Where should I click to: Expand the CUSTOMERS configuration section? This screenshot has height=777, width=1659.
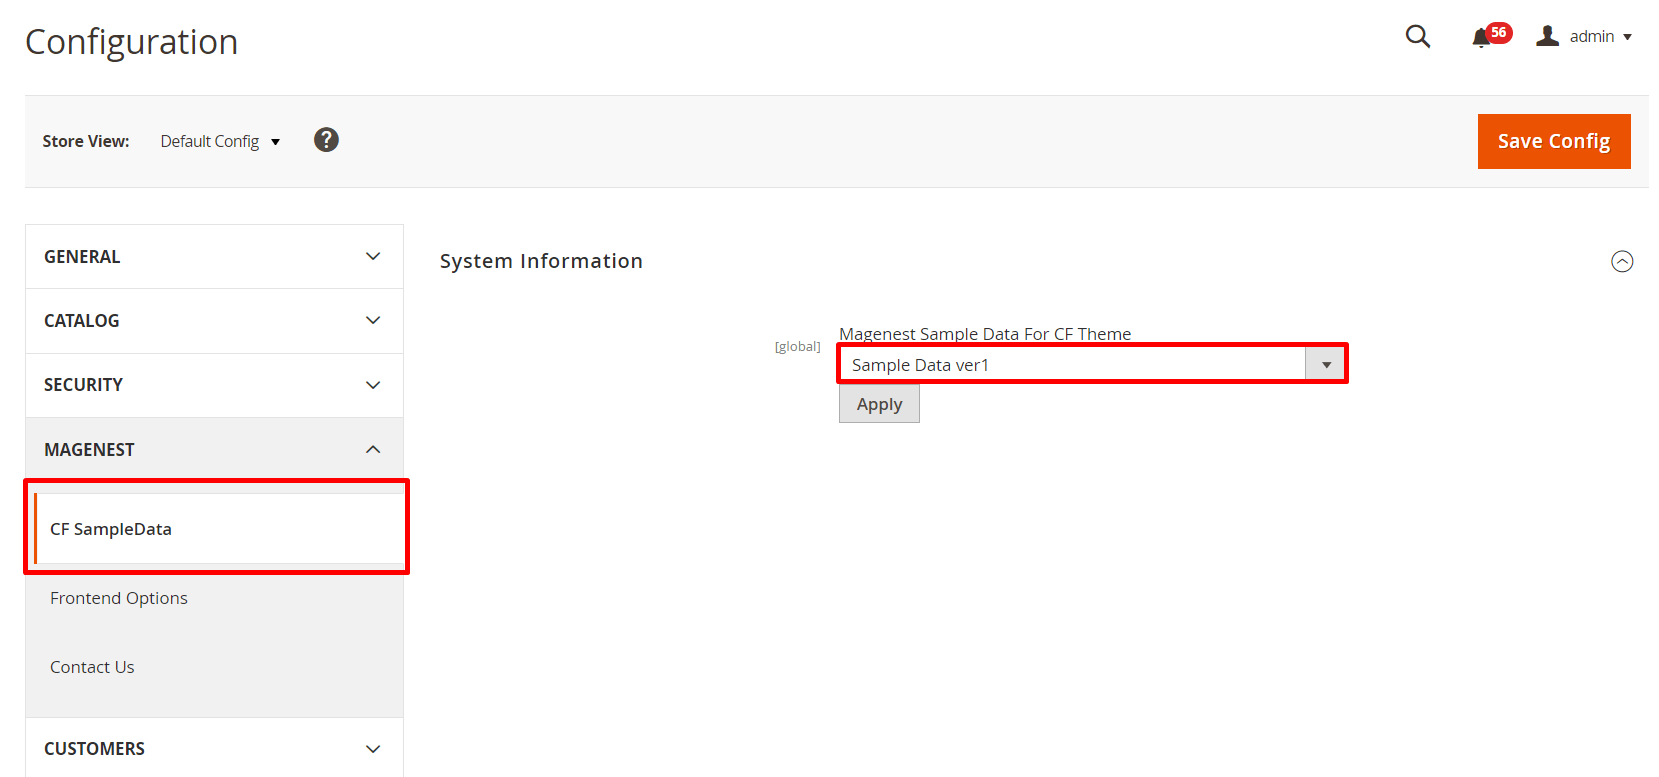[x=214, y=749]
